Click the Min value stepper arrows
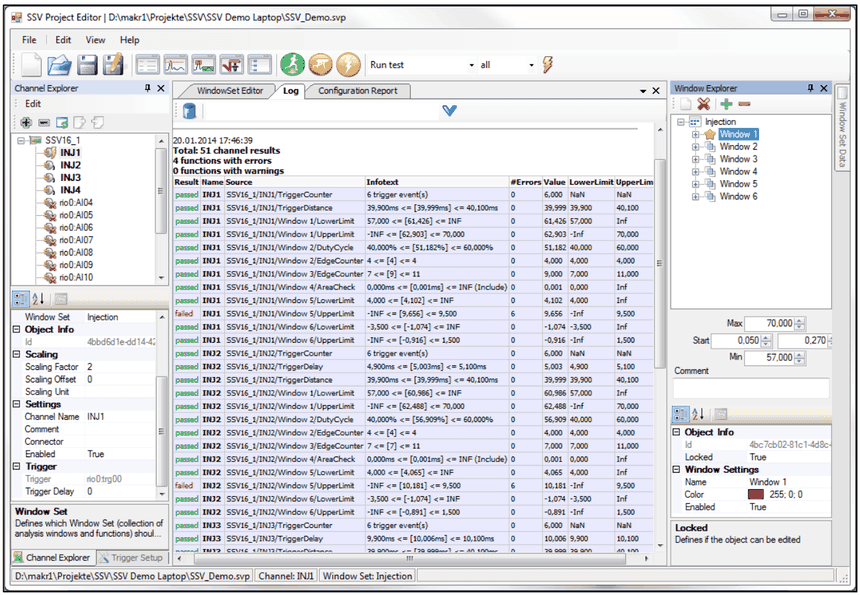 (x=800, y=358)
